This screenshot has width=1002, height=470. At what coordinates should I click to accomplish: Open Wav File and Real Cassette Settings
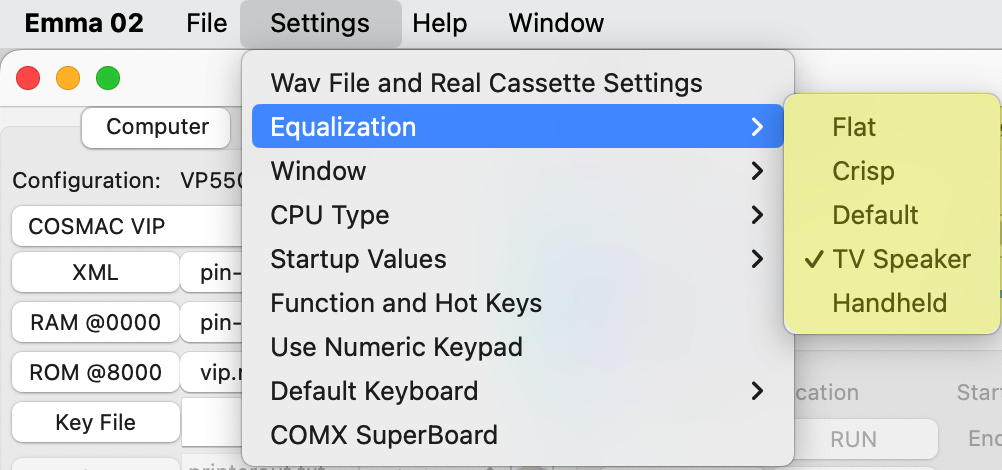tap(486, 83)
